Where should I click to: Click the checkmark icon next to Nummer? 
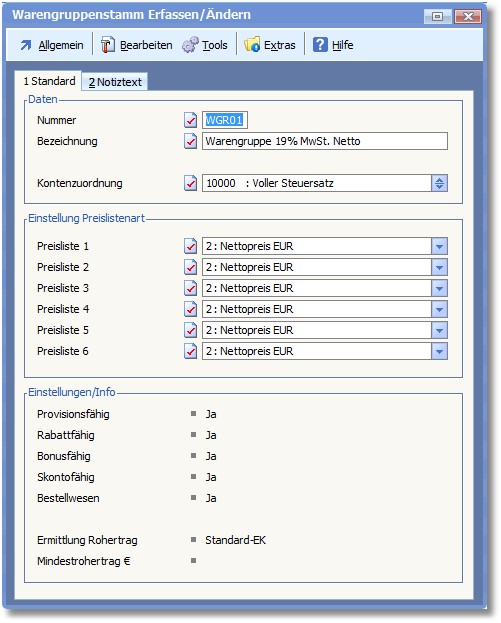coord(190,120)
